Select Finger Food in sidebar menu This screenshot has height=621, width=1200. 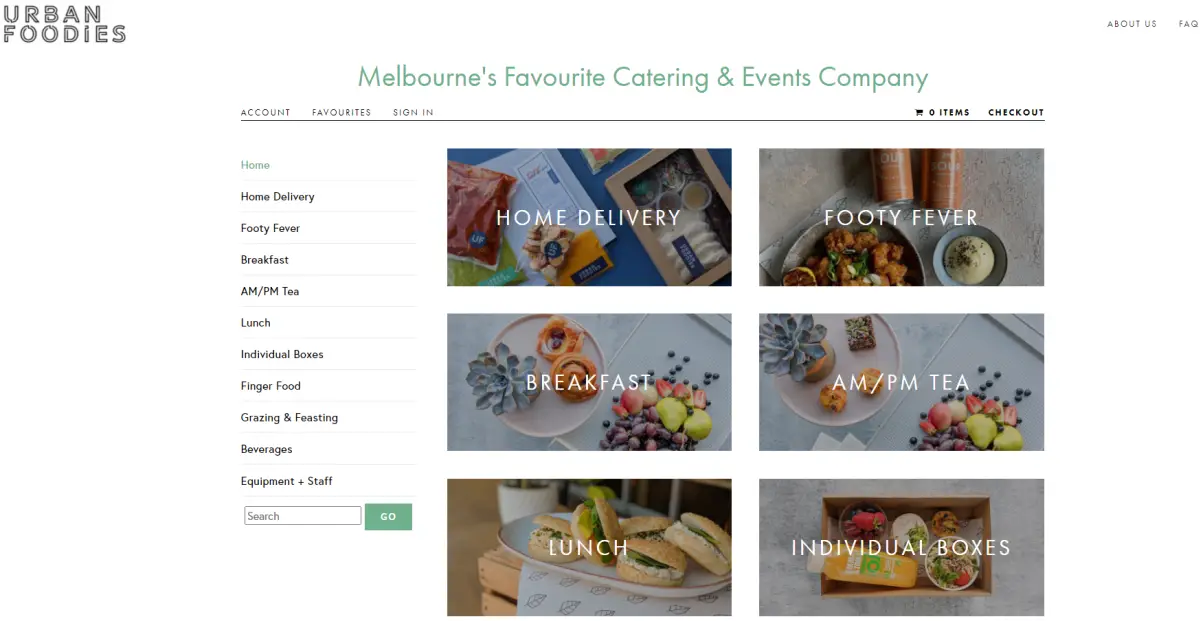point(271,386)
